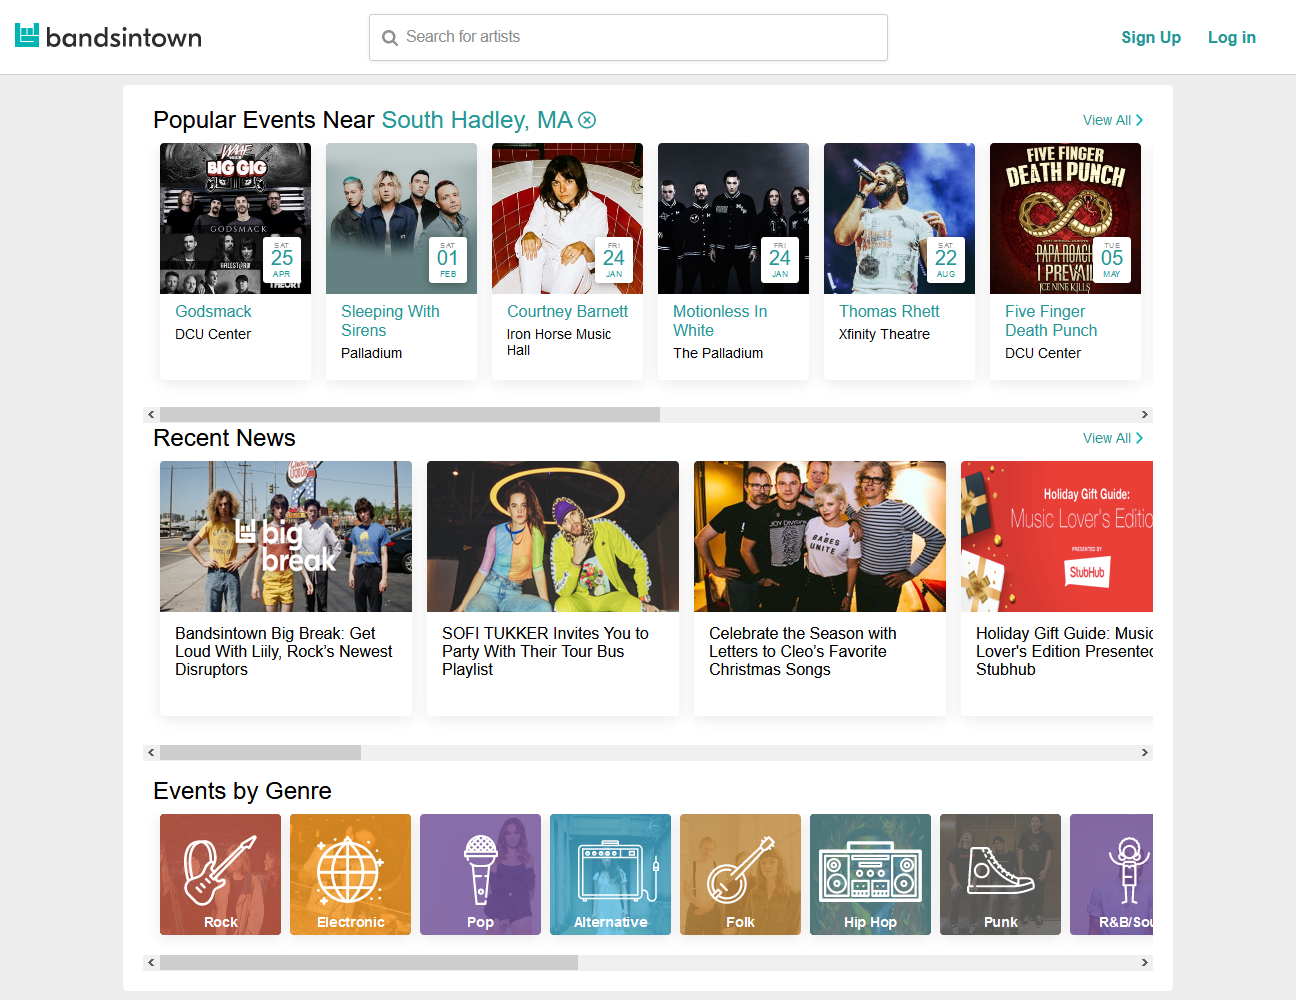Click right arrow of Recent News scrollbar
The width and height of the screenshot is (1296, 1000).
pyautogui.click(x=1145, y=752)
